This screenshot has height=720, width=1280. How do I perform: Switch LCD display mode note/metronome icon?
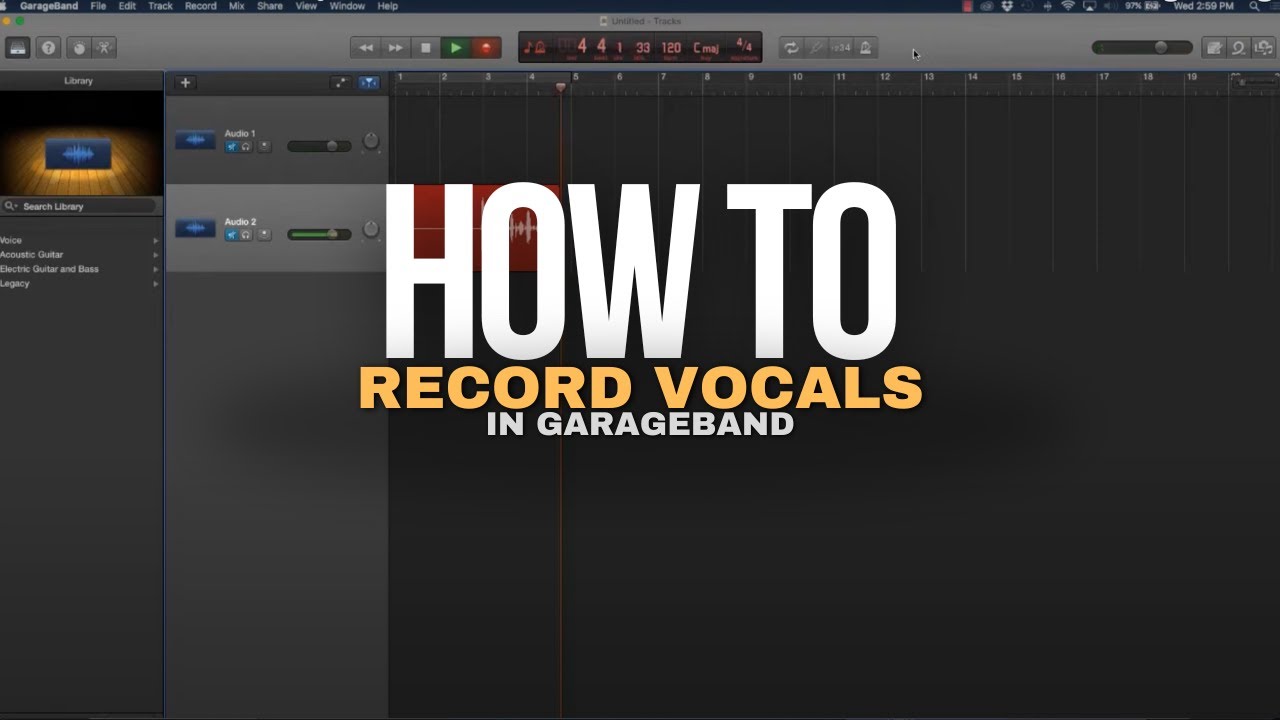[x=535, y=47]
